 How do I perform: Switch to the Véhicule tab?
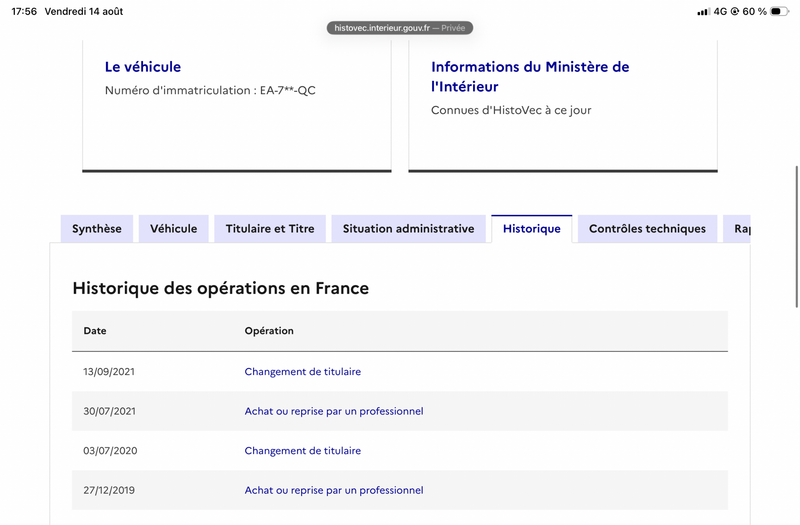click(173, 229)
